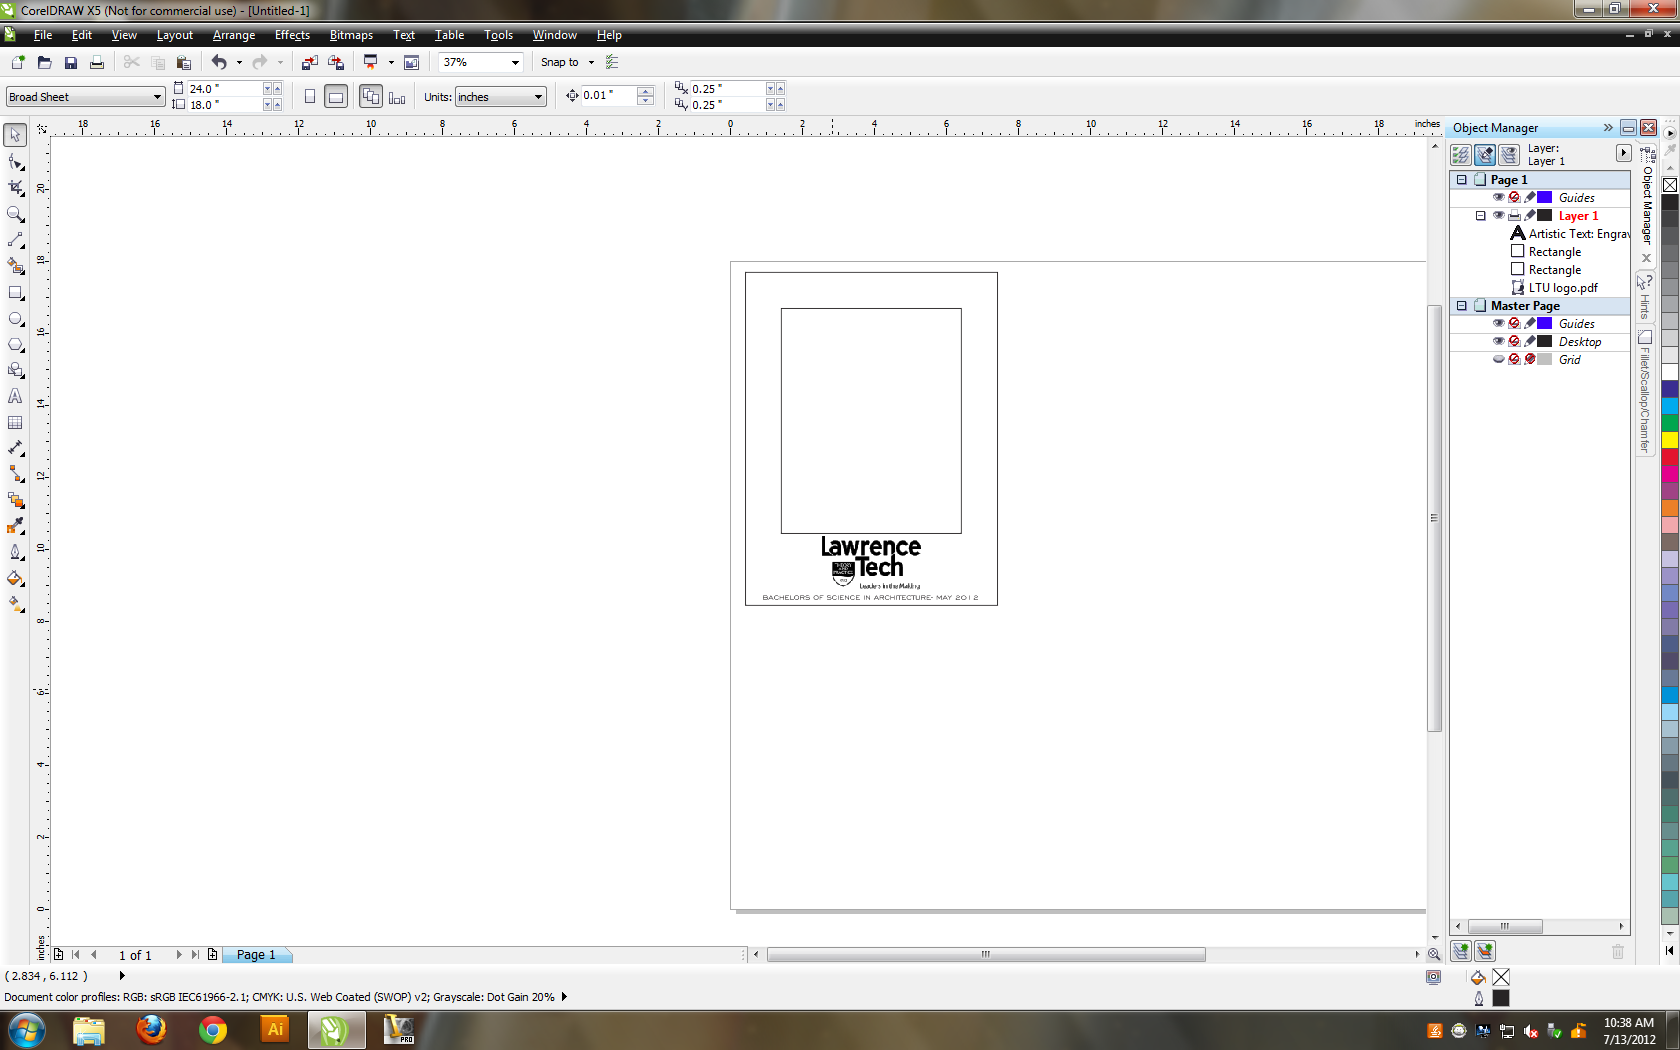Click New Layer button in Object Manager
1680x1050 pixels.
coord(1461,951)
